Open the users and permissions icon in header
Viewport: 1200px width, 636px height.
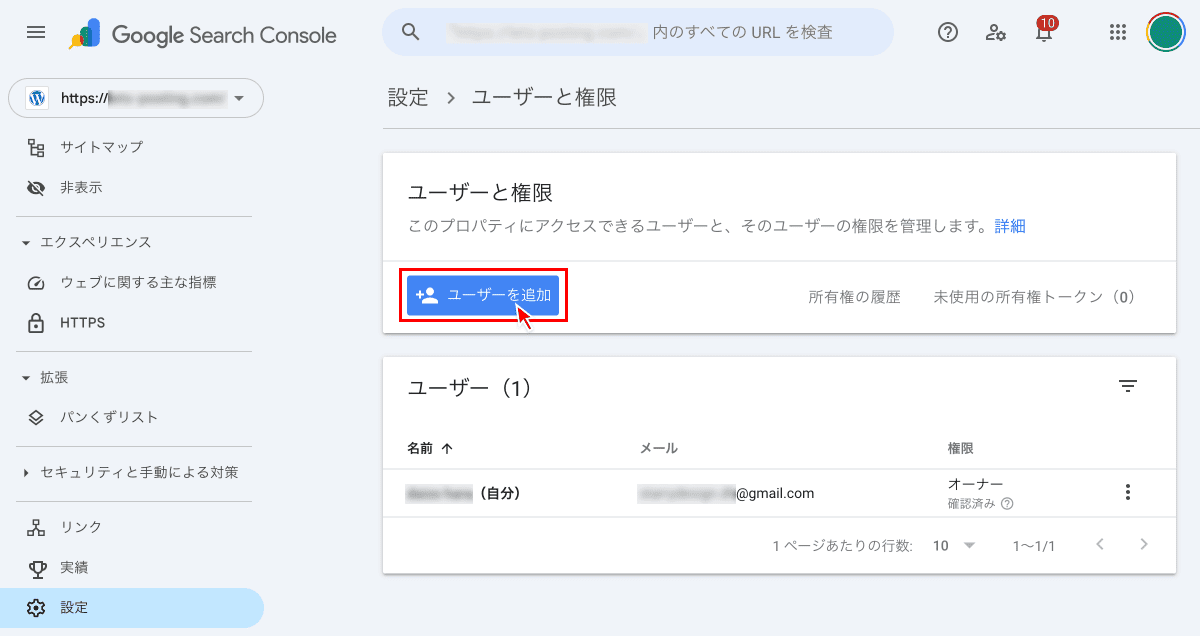click(x=995, y=32)
